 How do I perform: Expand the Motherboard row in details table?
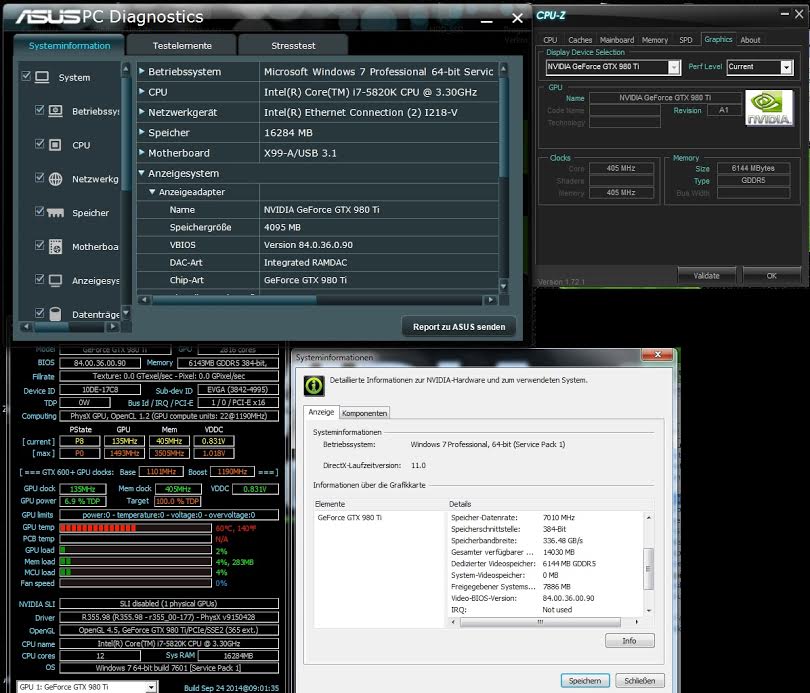(x=142, y=152)
